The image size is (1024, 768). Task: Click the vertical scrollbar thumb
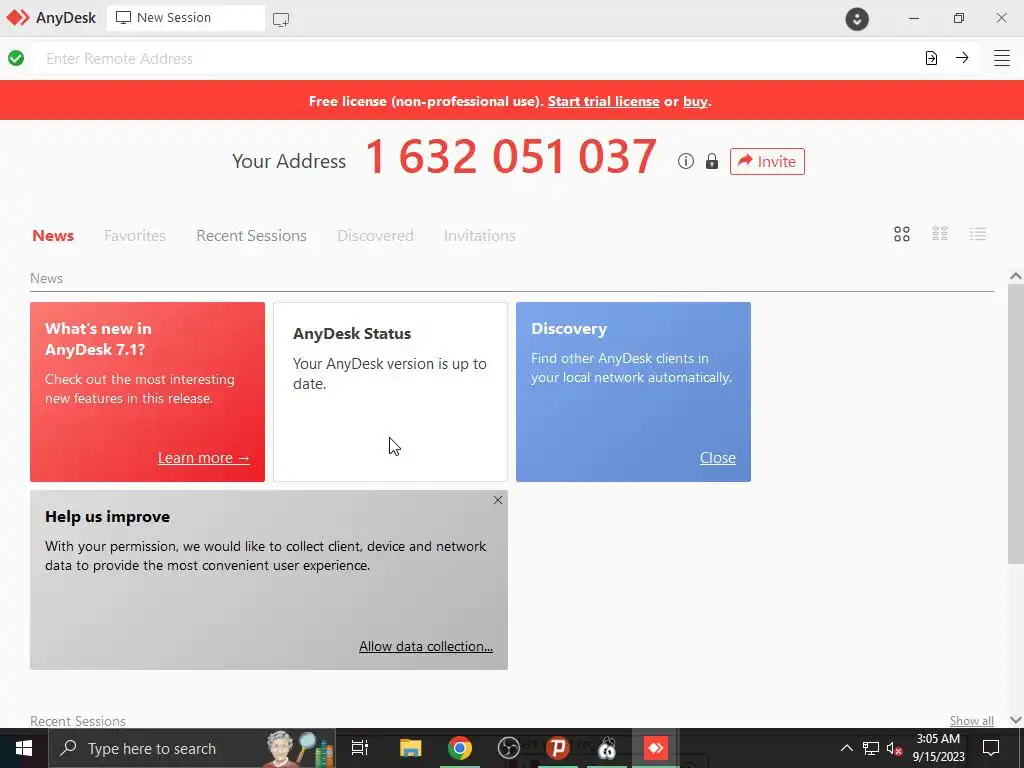[x=1016, y=424]
